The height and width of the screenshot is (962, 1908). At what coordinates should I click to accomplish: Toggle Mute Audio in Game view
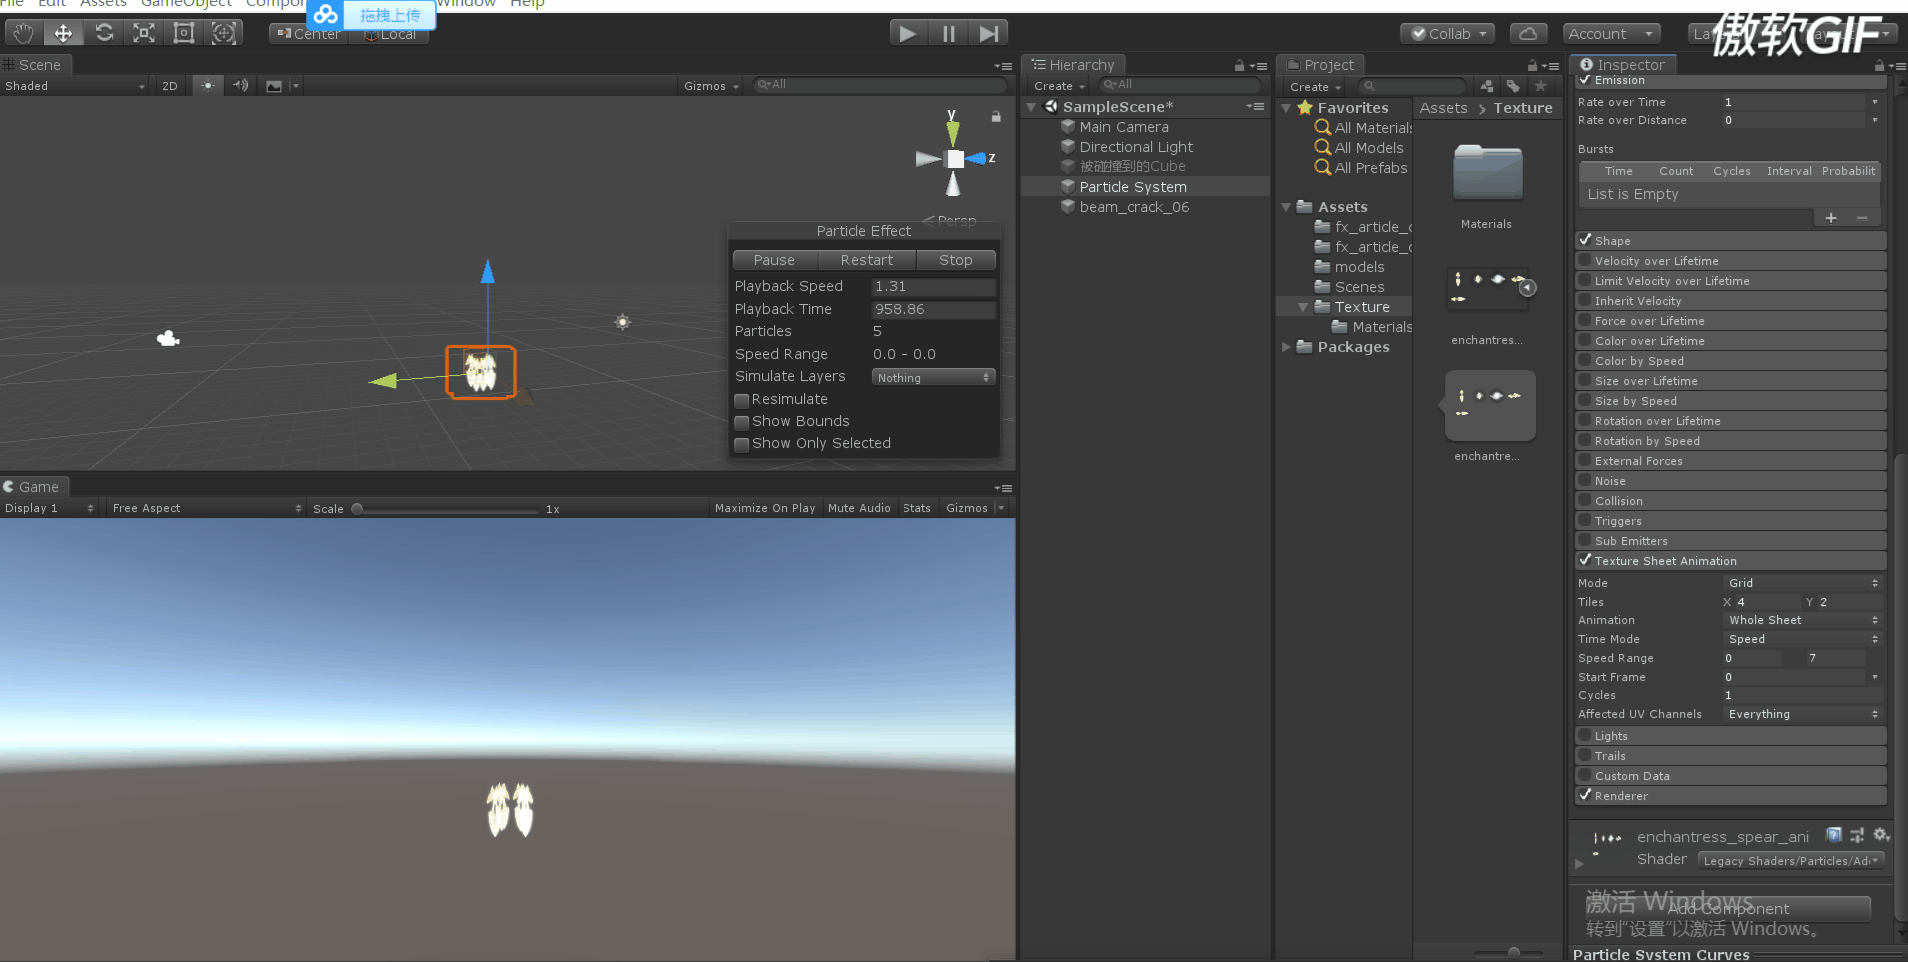(x=859, y=508)
